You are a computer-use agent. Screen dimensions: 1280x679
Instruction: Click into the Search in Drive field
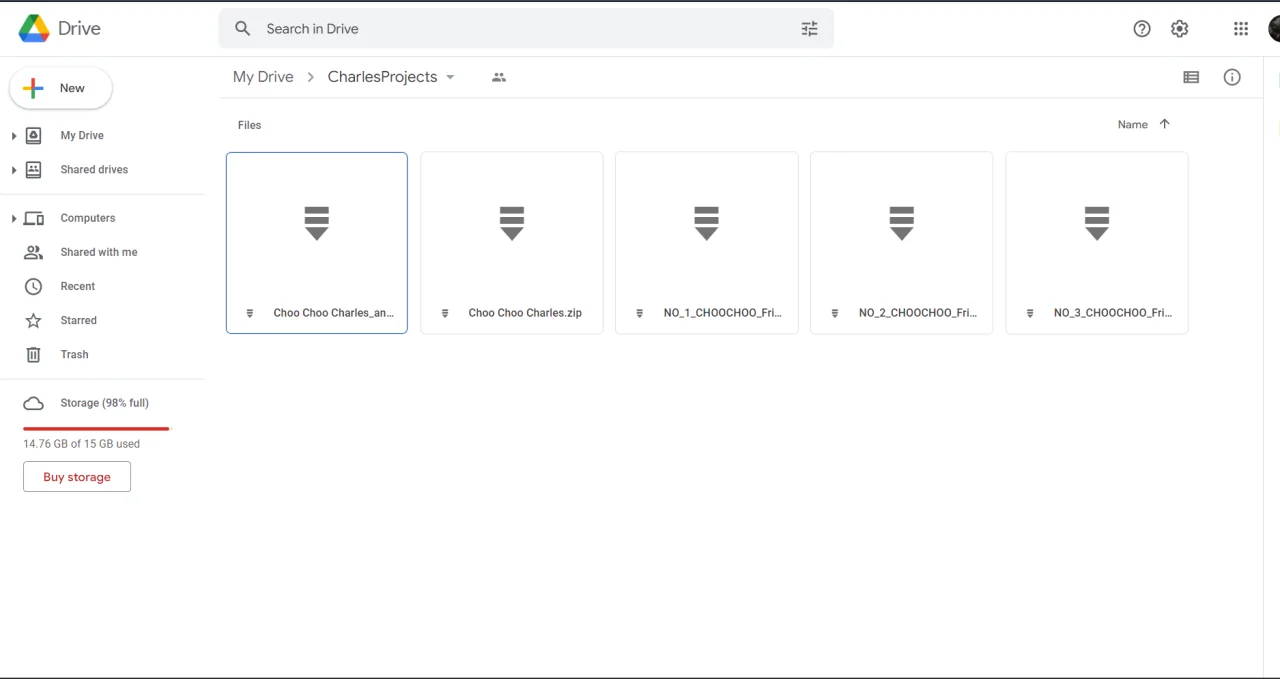coord(526,29)
